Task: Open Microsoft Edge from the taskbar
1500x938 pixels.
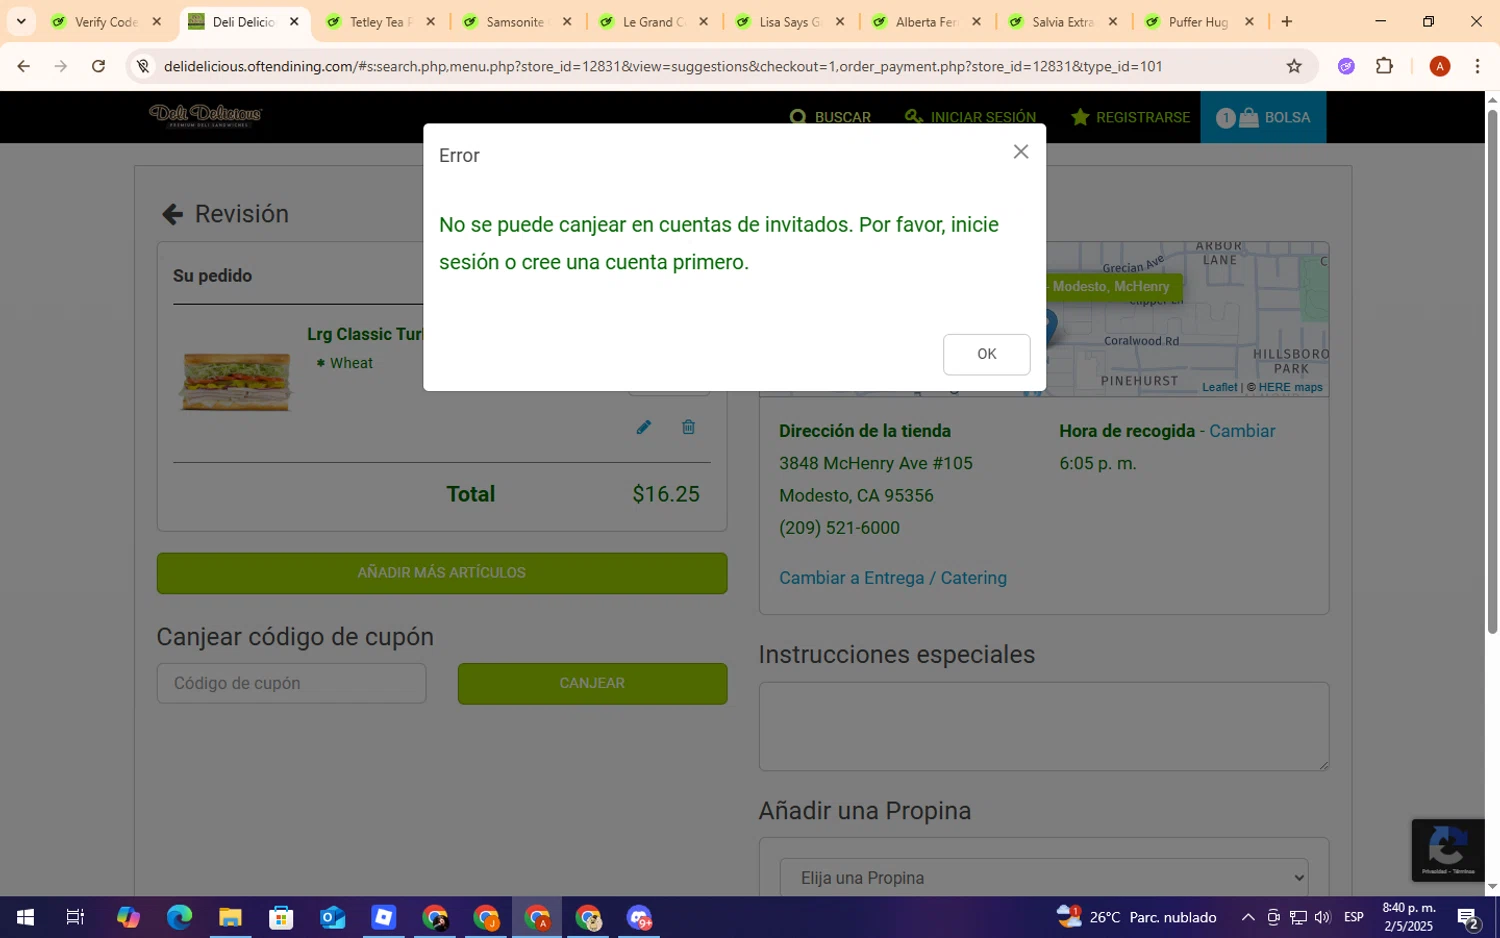Action: pyautogui.click(x=179, y=917)
